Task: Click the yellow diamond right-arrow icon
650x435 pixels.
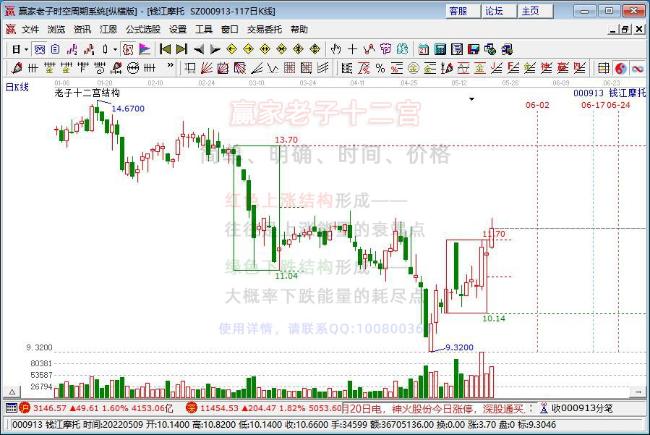Action: pos(248,49)
